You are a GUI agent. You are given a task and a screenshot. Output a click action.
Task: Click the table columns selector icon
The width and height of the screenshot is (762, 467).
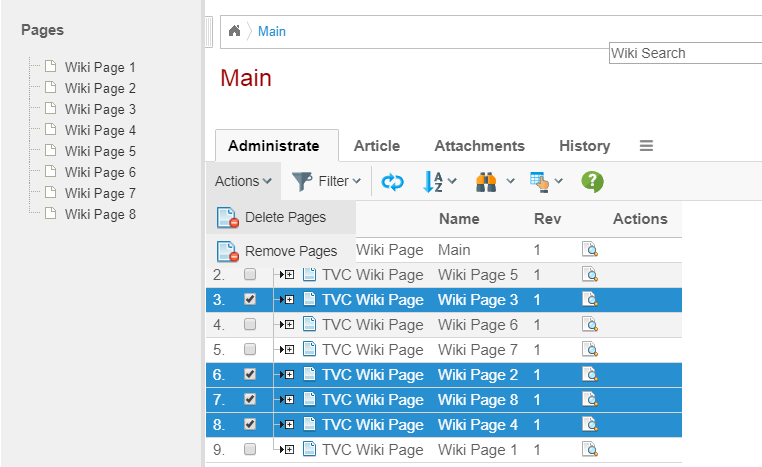[541, 182]
